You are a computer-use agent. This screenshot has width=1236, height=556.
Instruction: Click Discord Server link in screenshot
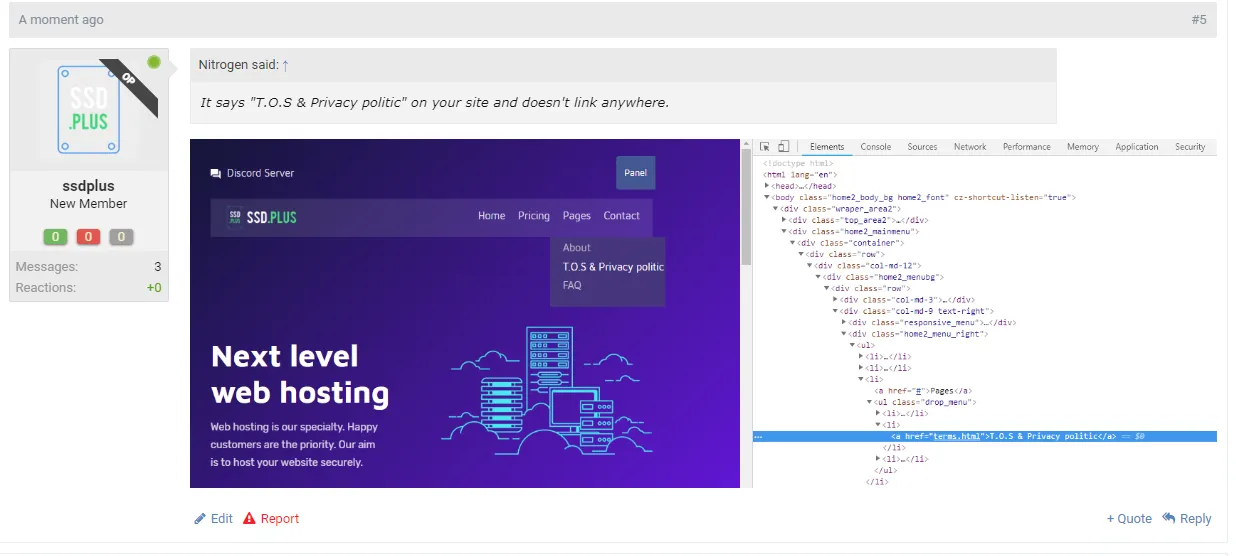[260, 173]
